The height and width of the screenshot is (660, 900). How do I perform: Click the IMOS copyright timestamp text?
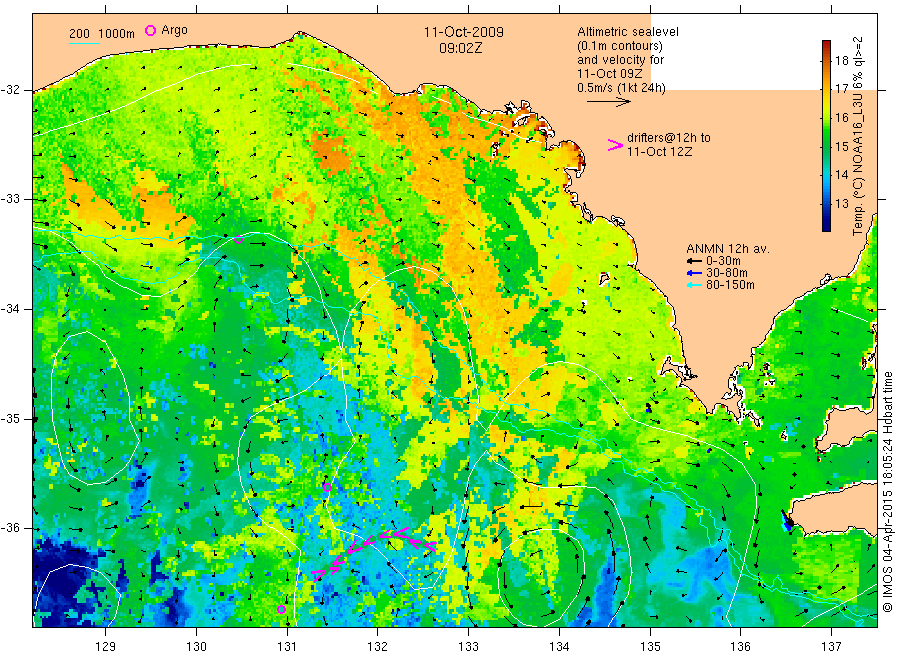[x=888, y=492]
